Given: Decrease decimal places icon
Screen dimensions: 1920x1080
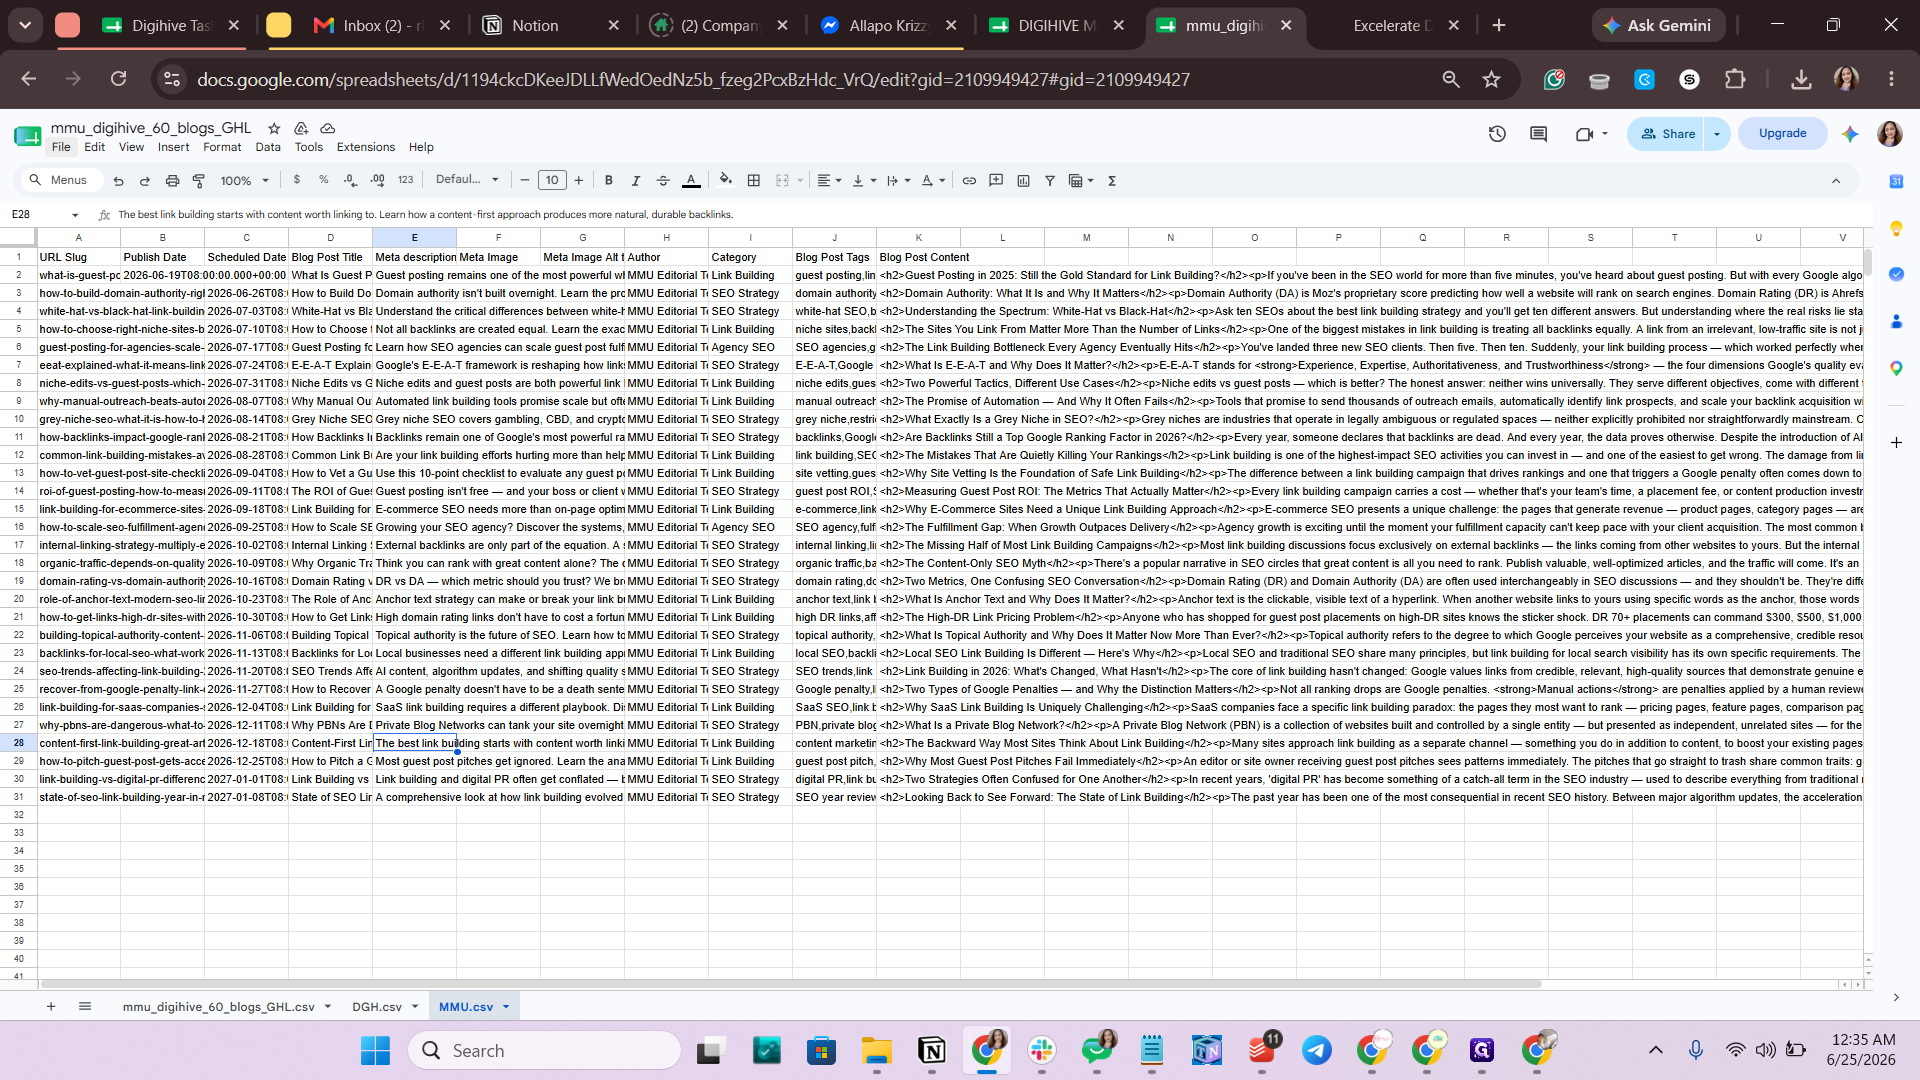Looking at the screenshot, I should coord(350,180).
